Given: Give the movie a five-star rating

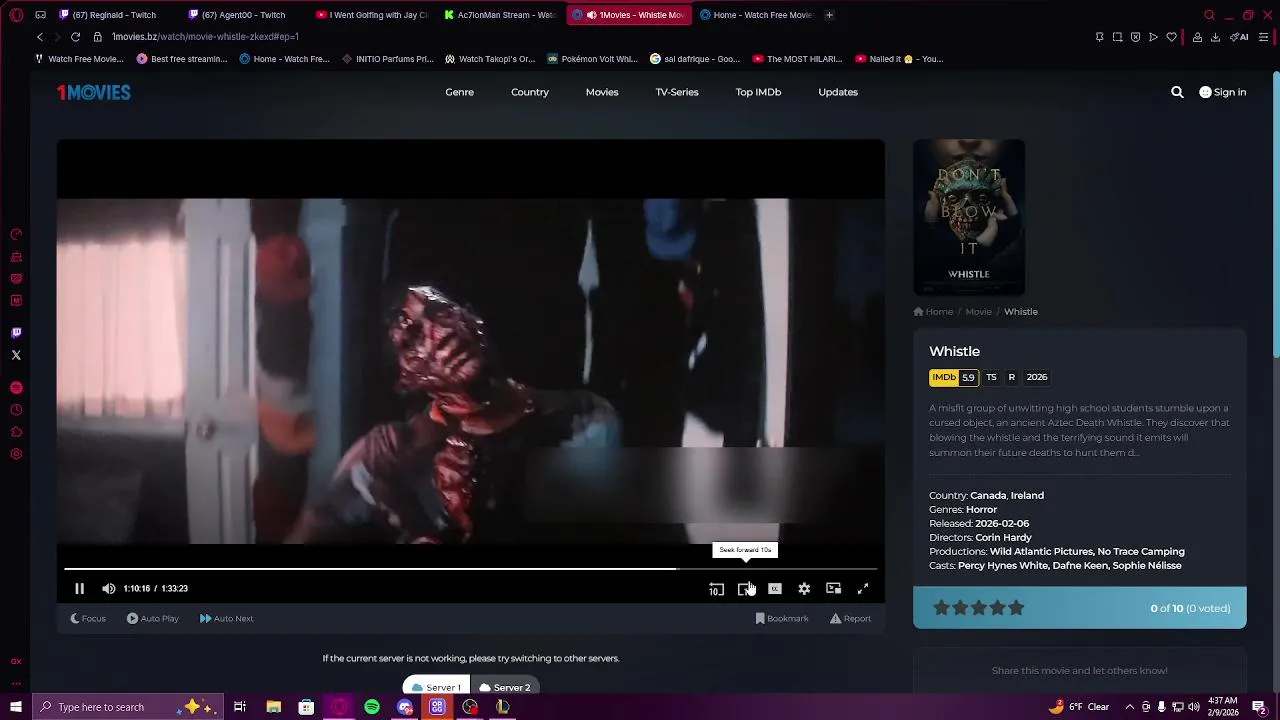Looking at the screenshot, I should click(x=1016, y=608).
